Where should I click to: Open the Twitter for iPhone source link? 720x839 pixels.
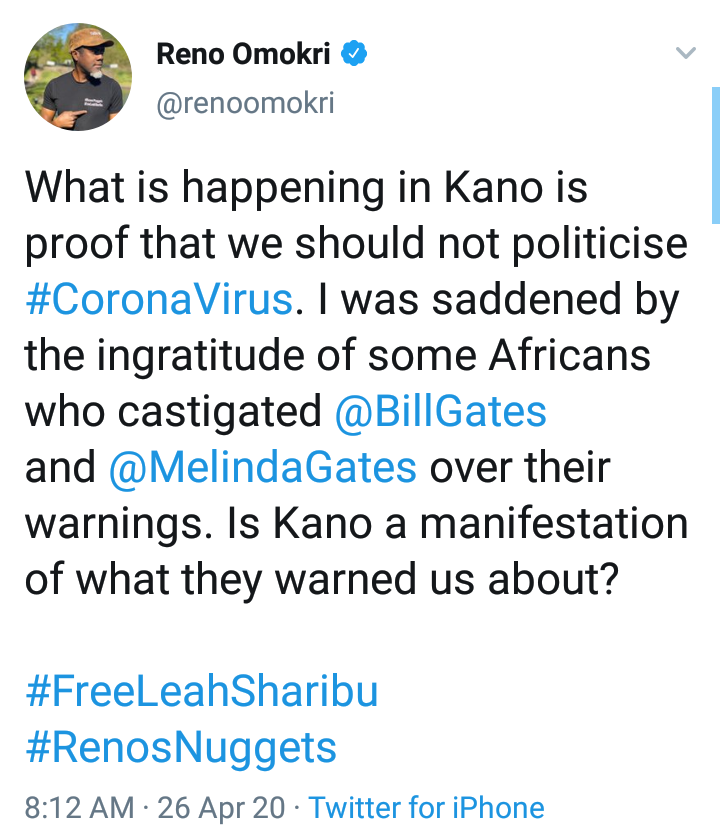pyautogui.click(x=427, y=807)
